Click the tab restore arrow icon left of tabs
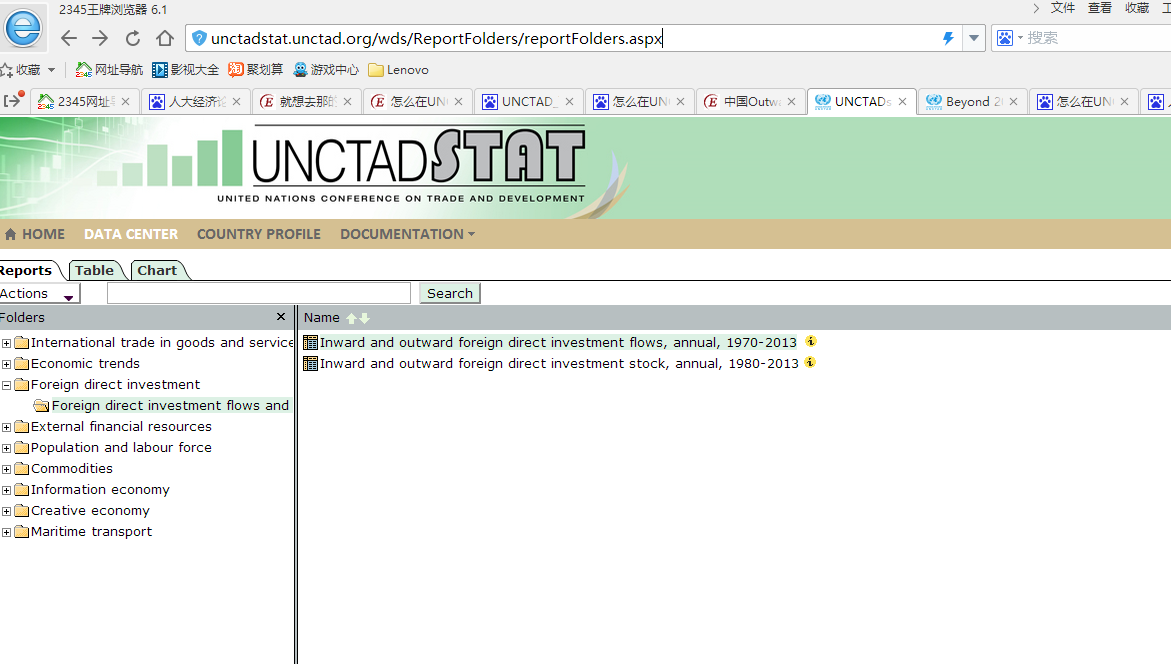 13,100
